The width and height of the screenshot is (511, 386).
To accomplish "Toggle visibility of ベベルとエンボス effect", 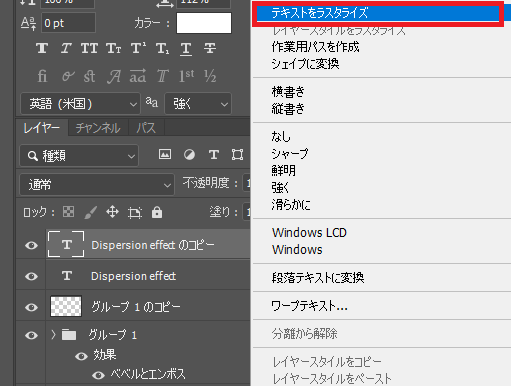I will [98, 375].
